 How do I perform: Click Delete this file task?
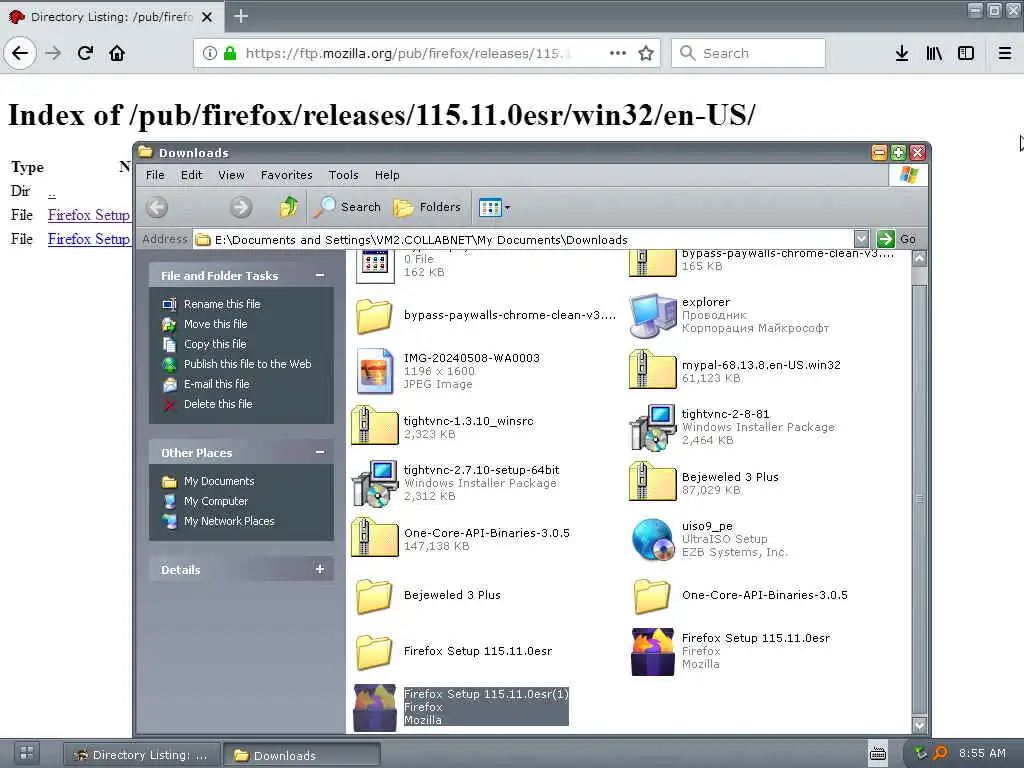[217, 404]
